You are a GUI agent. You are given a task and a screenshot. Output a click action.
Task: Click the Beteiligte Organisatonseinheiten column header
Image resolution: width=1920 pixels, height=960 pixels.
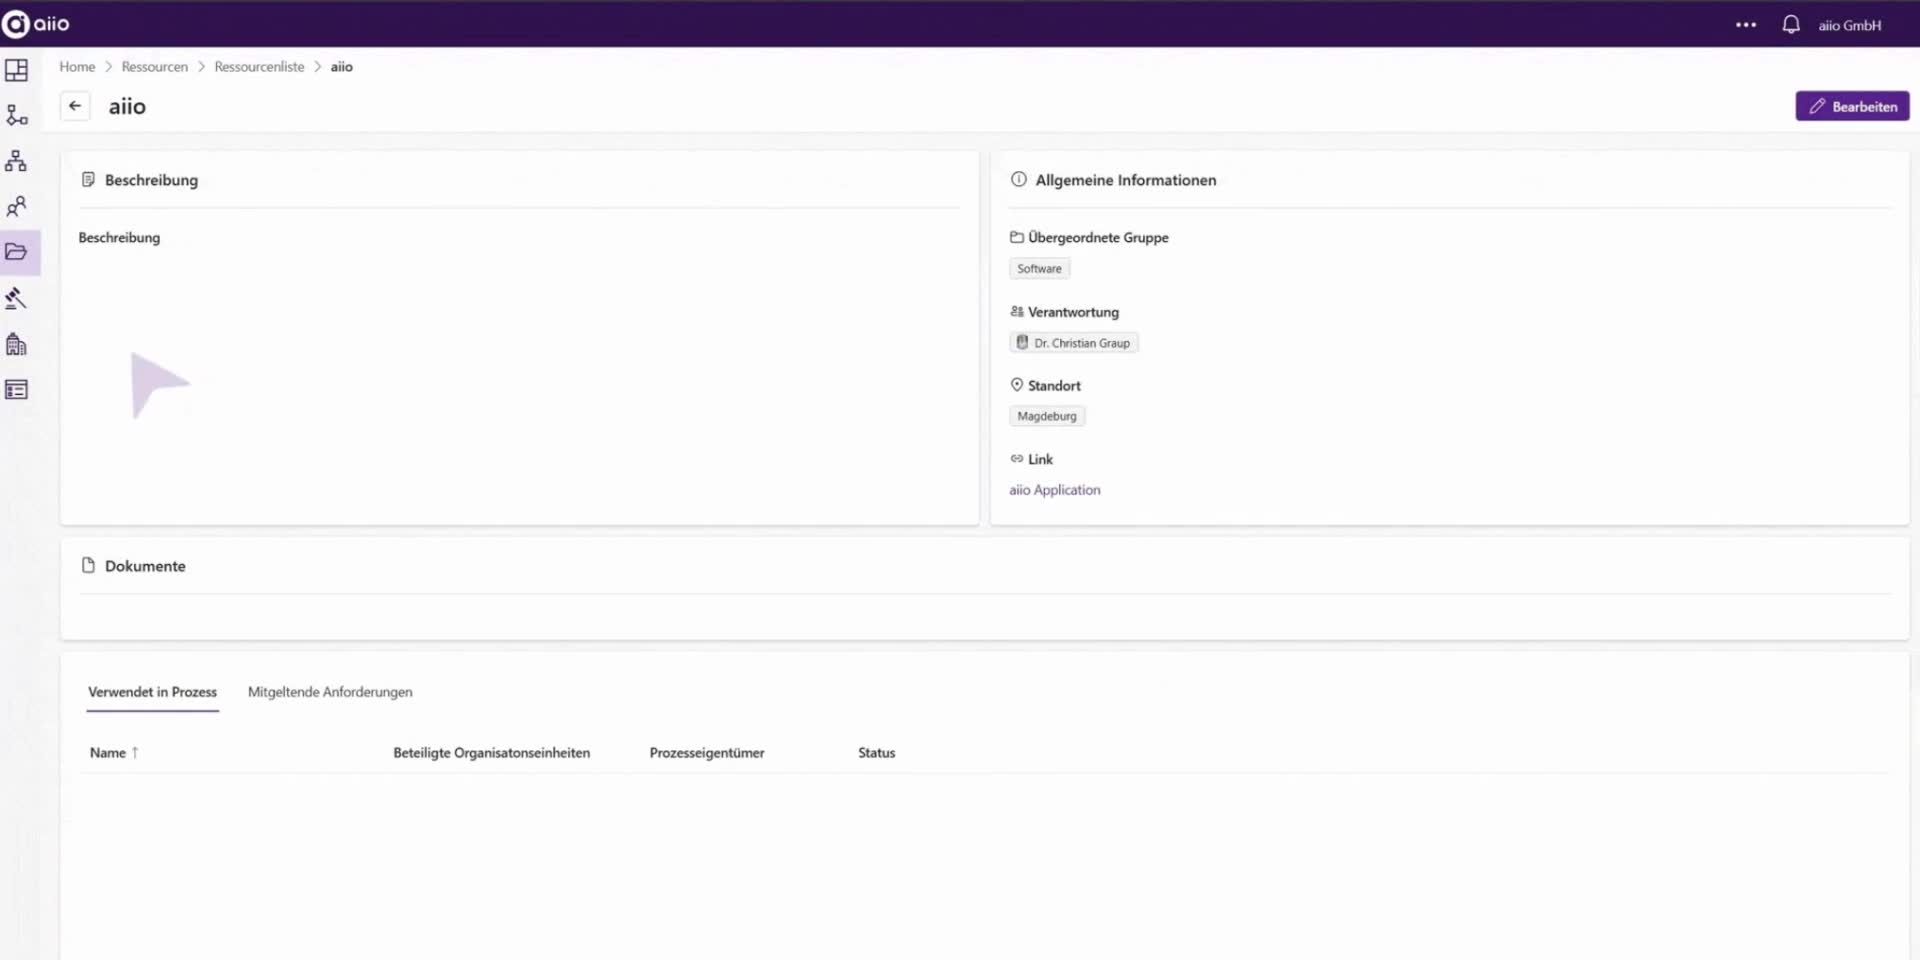[x=491, y=753]
